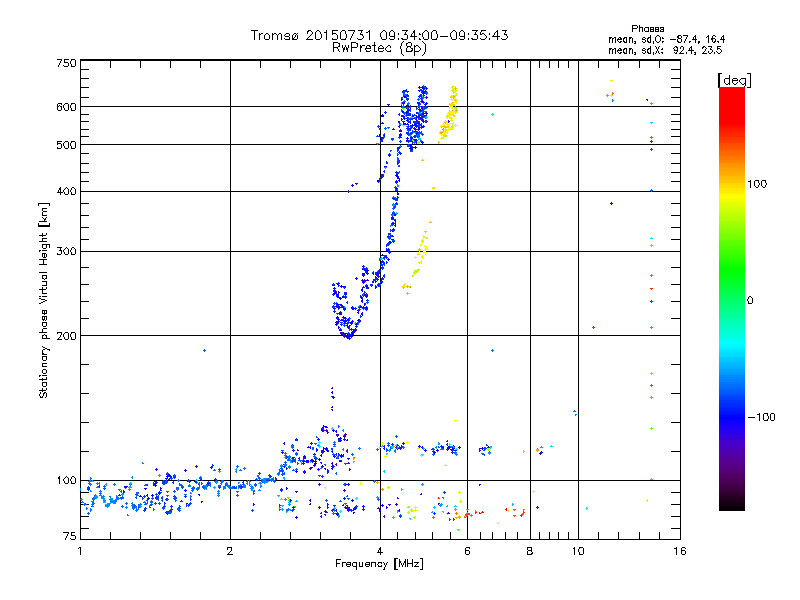Click the black bottom of the colorbar
800x600 pixels.
(732, 503)
